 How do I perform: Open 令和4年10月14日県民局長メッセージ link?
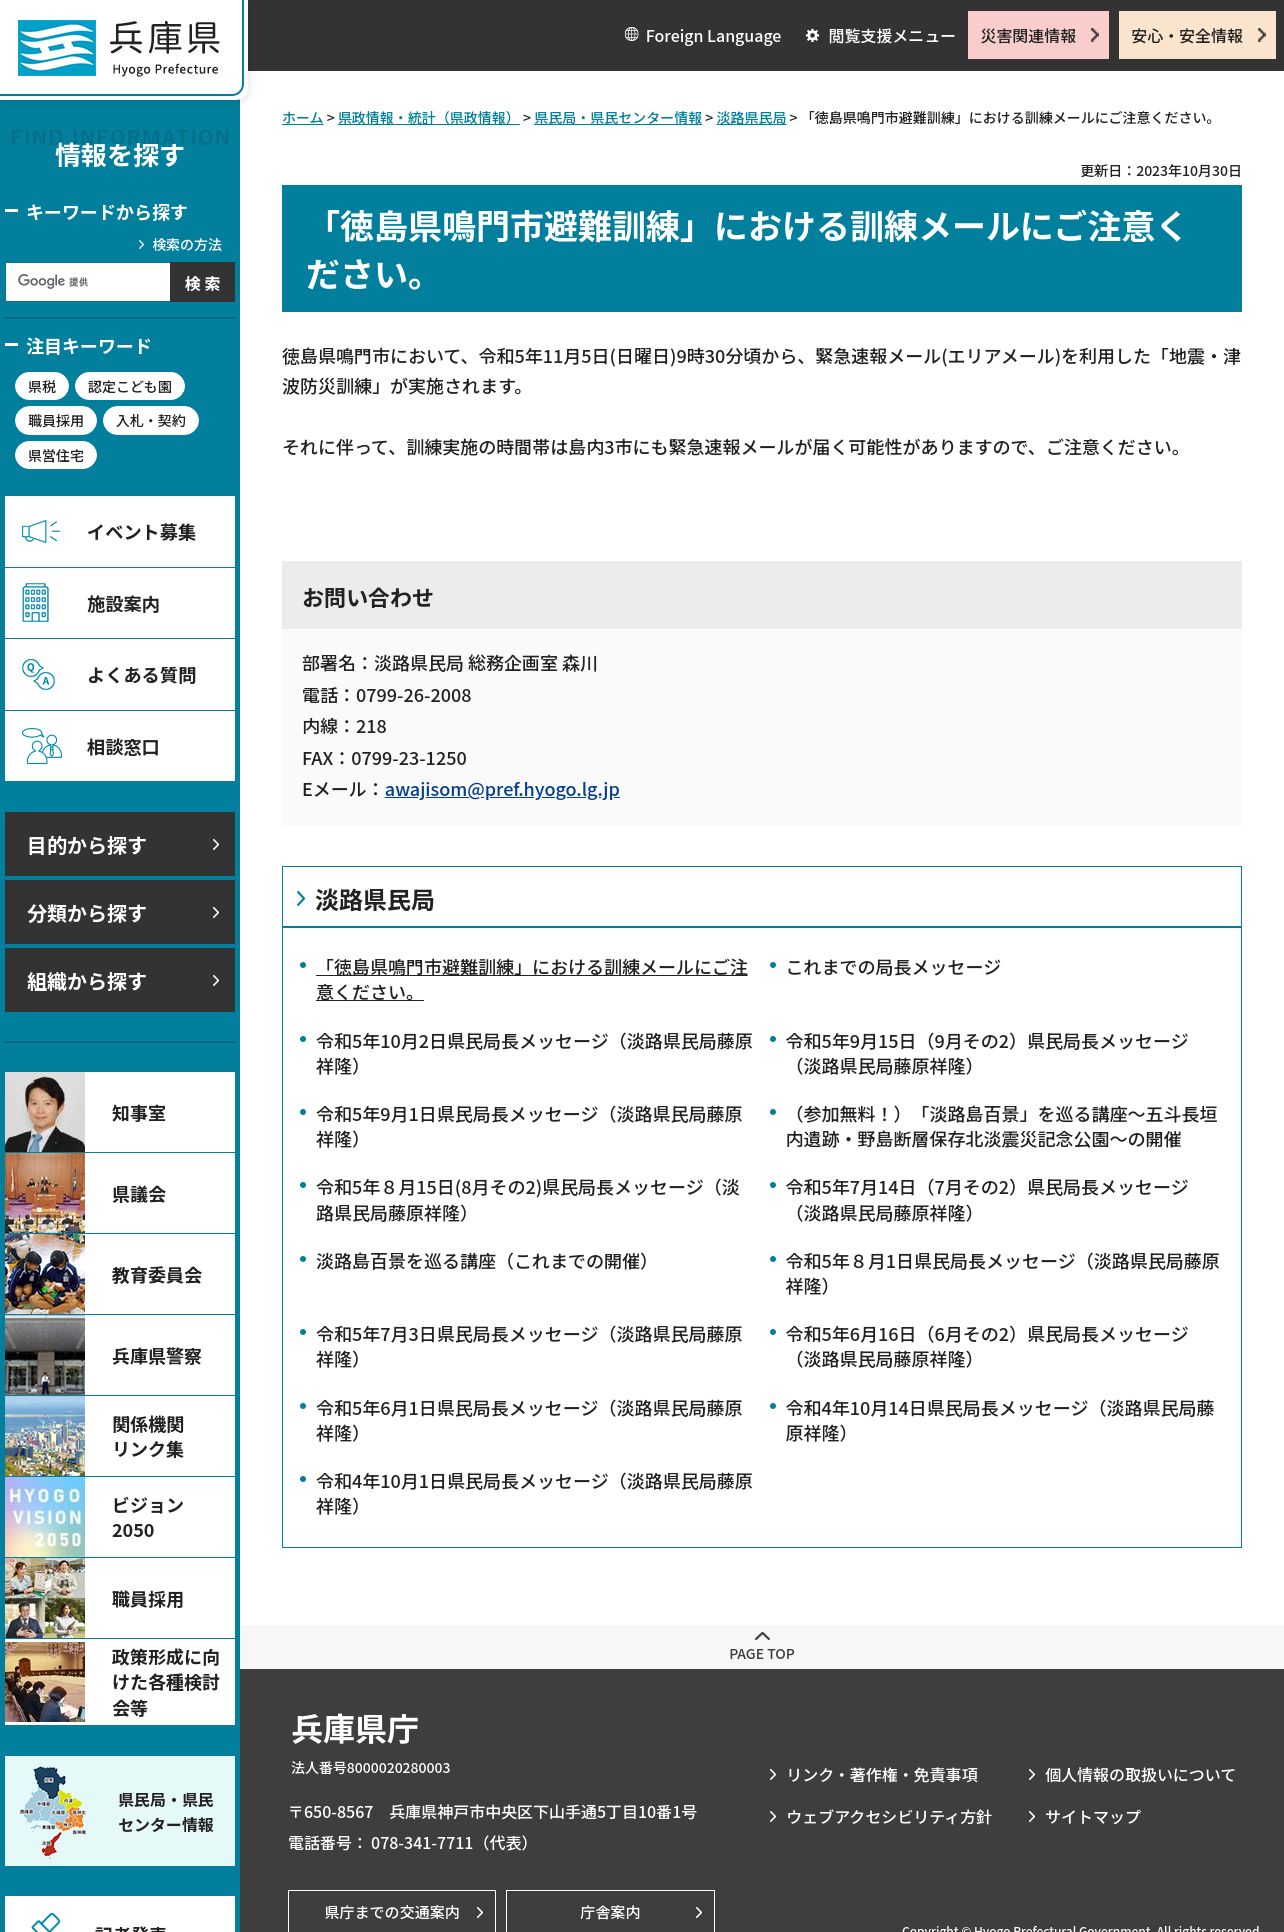tap(1000, 1420)
